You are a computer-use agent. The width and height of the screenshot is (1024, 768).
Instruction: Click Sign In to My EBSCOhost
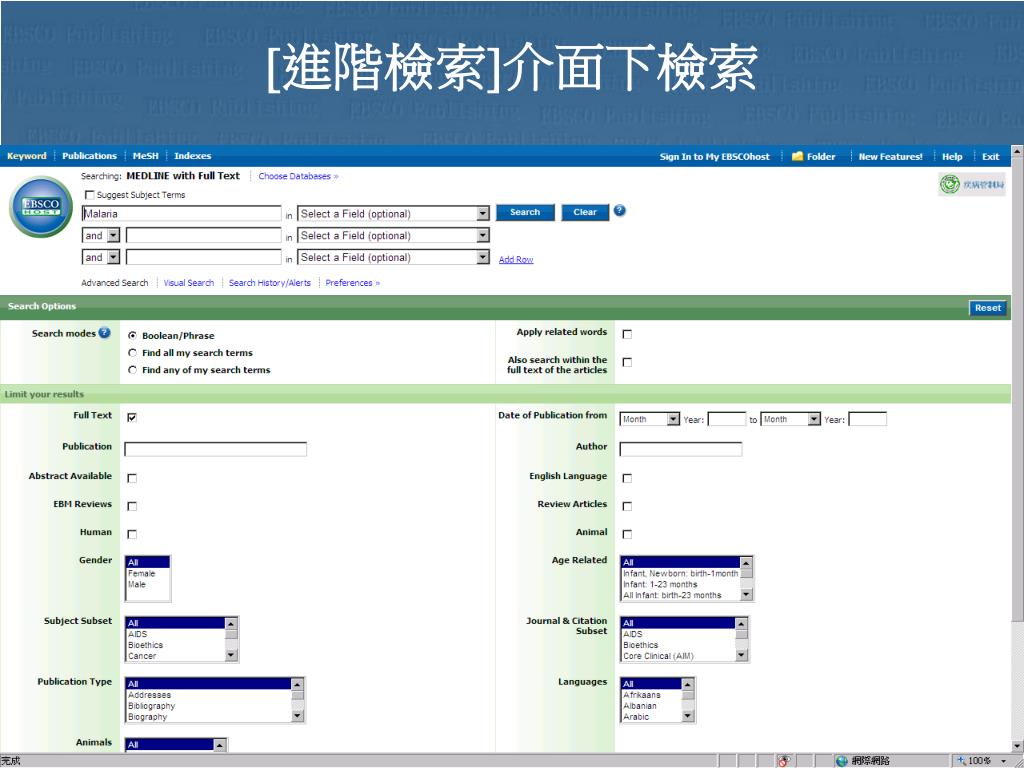point(714,157)
